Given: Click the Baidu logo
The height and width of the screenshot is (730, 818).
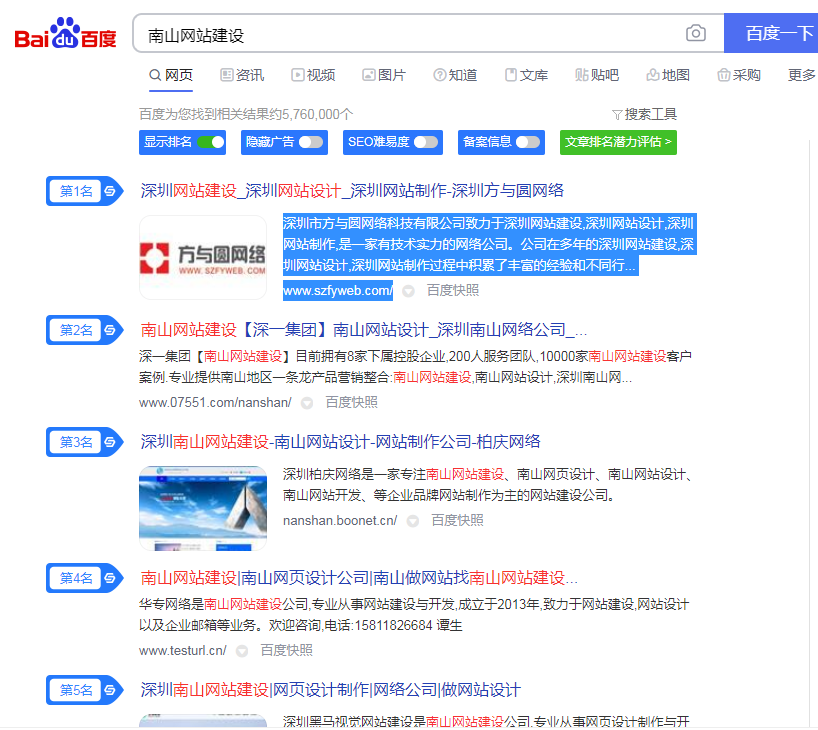Looking at the screenshot, I should tap(65, 34).
